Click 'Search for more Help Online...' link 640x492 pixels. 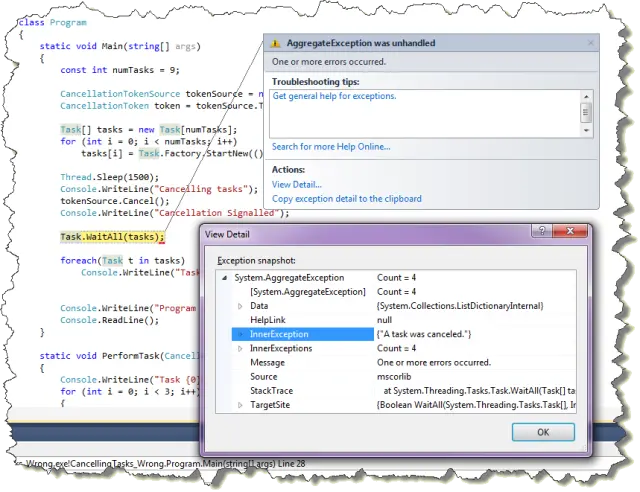point(331,147)
